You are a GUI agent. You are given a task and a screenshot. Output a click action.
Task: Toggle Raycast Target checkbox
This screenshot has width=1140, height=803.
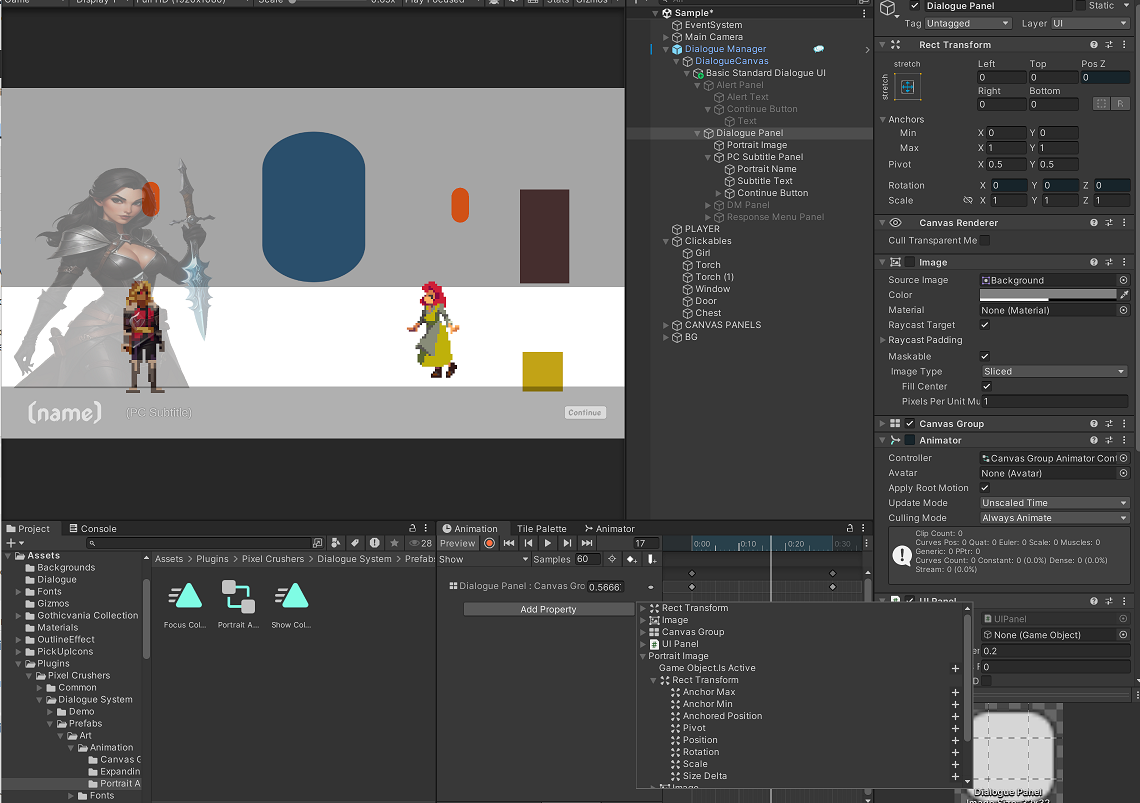coord(985,325)
